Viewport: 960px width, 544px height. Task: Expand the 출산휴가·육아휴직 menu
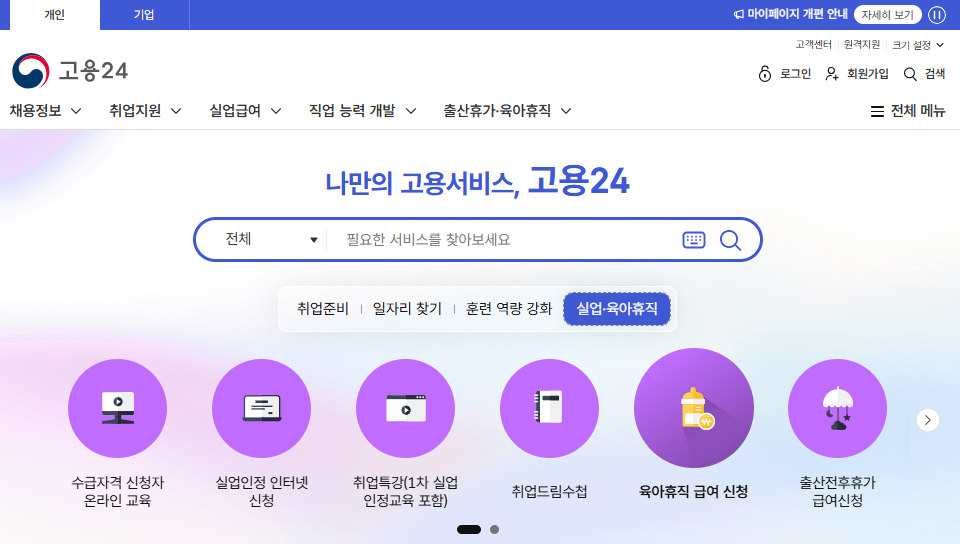[x=508, y=111]
